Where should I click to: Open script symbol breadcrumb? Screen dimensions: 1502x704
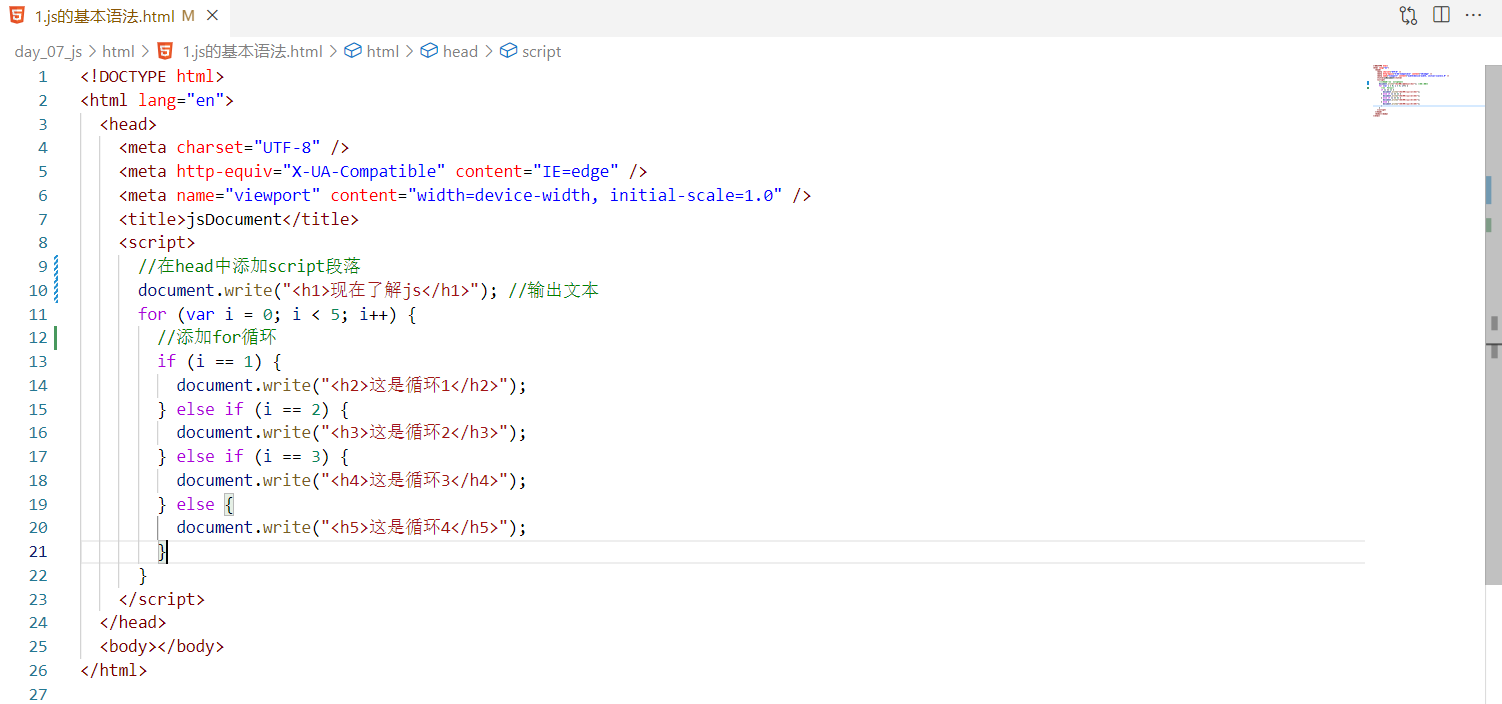542,51
